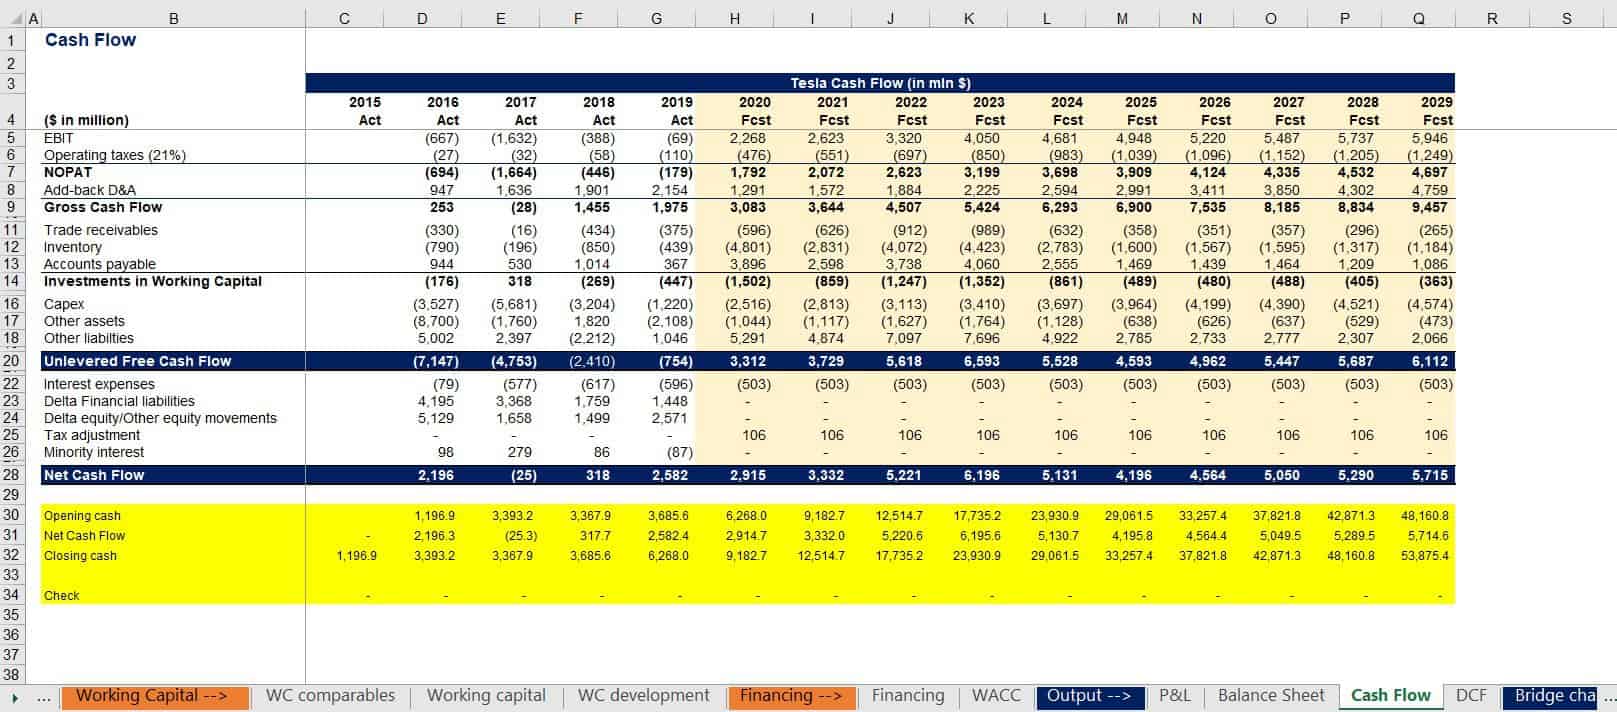Switch to the Working capital sheet tab
The width and height of the screenshot is (1617, 712).
pyautogui.click(x=486, y=696)
